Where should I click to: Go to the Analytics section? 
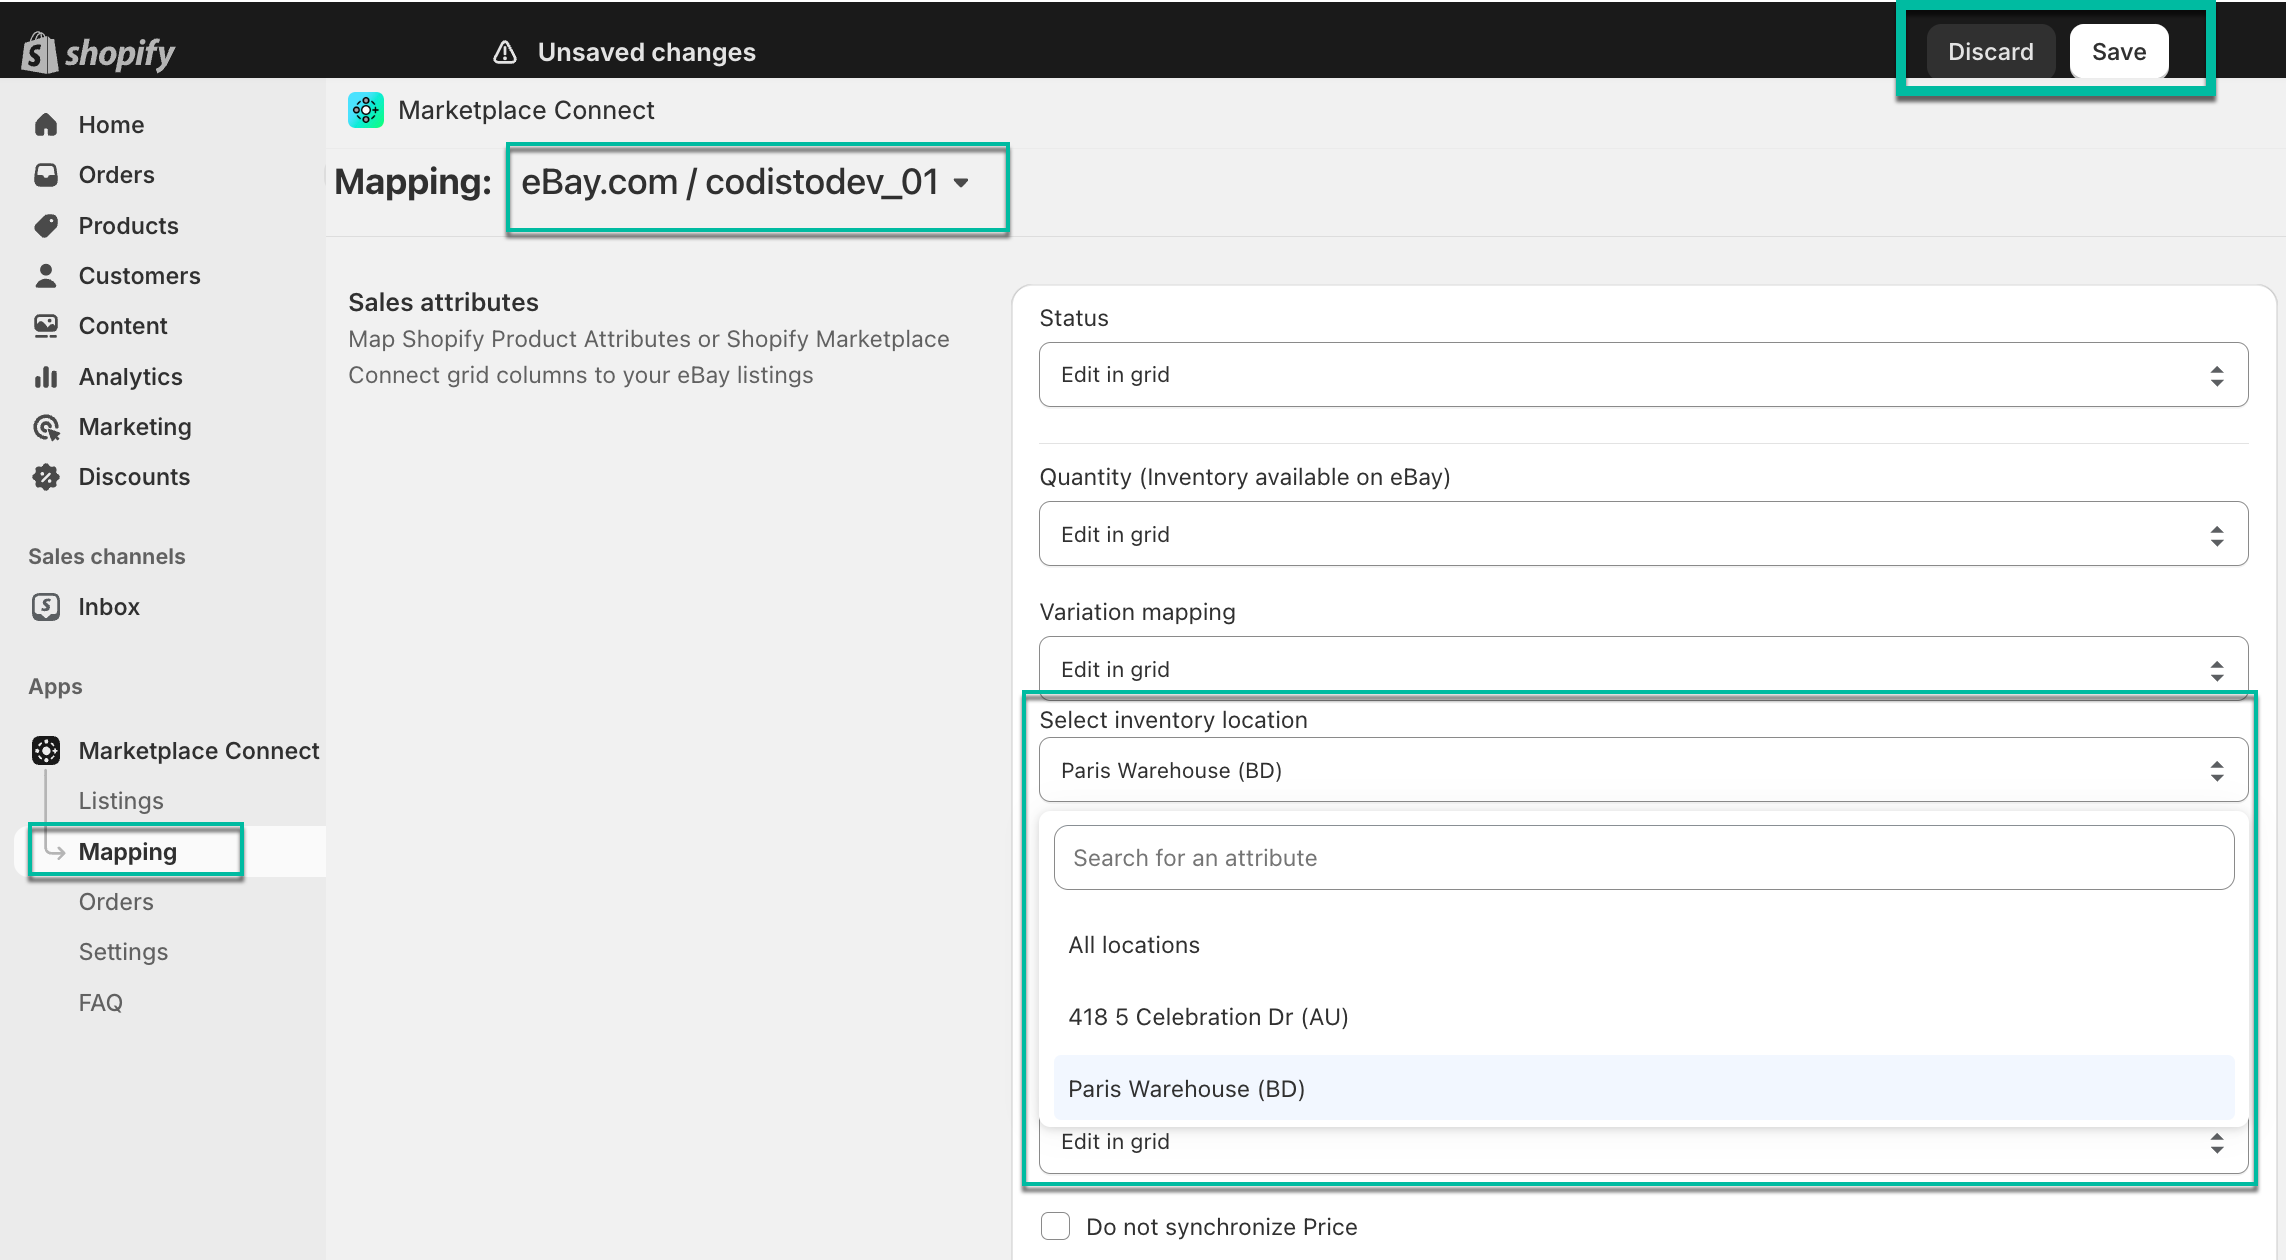click(130, 377)
